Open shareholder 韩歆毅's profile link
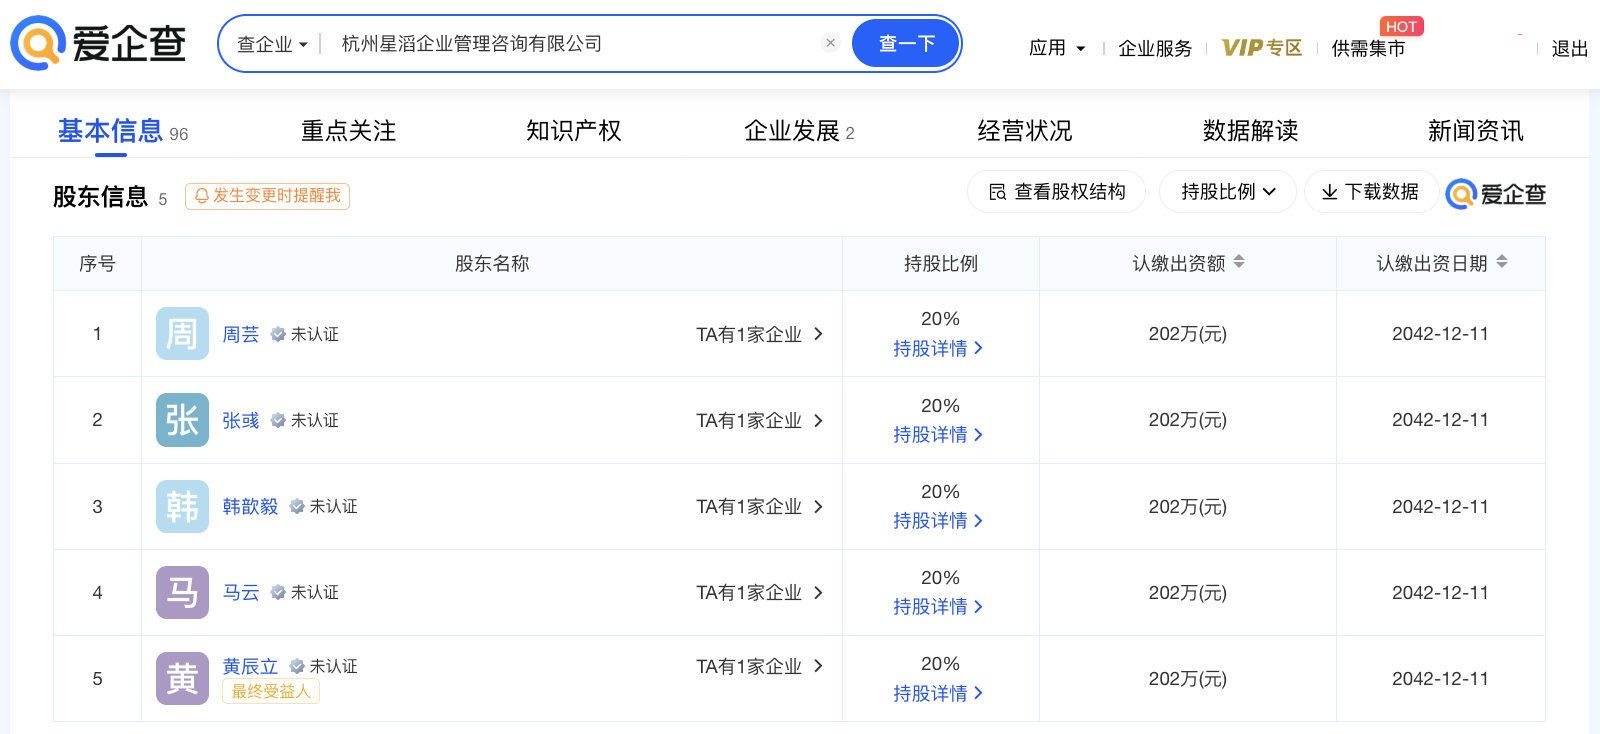 click(x=250, y=507)
